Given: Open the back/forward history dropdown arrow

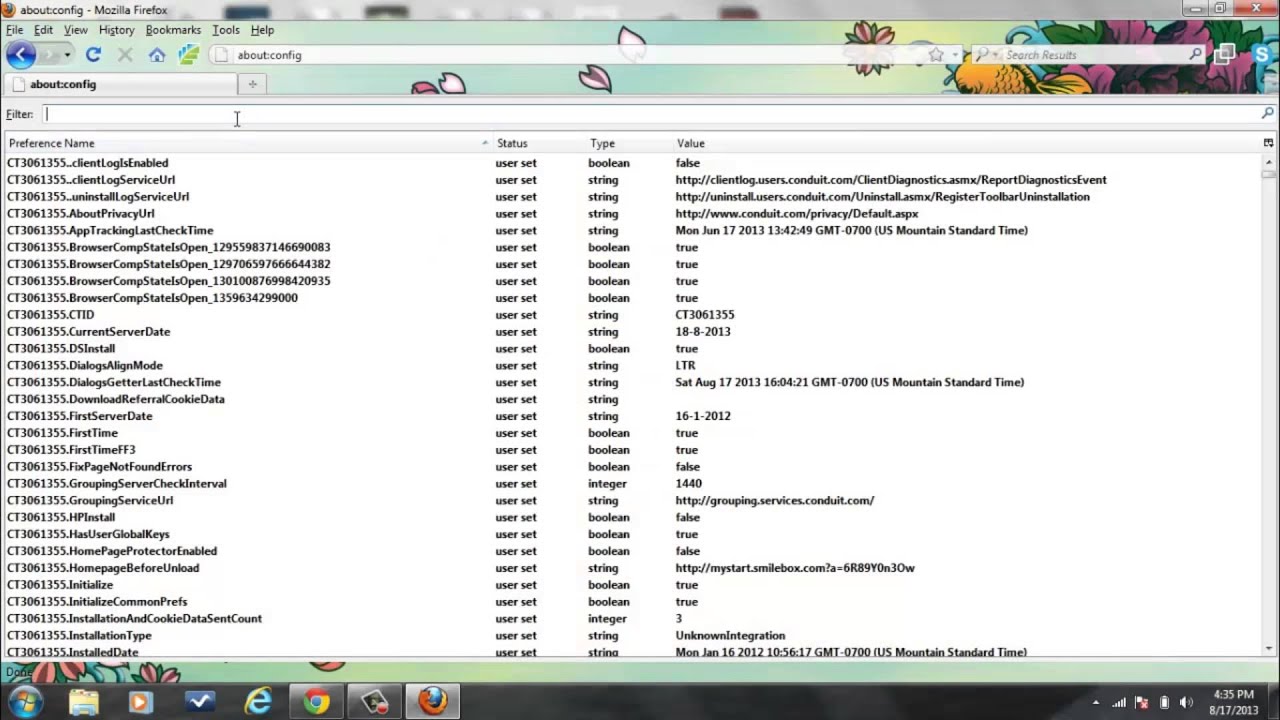Looking at the screenshot, I should (x=67, y=55).
